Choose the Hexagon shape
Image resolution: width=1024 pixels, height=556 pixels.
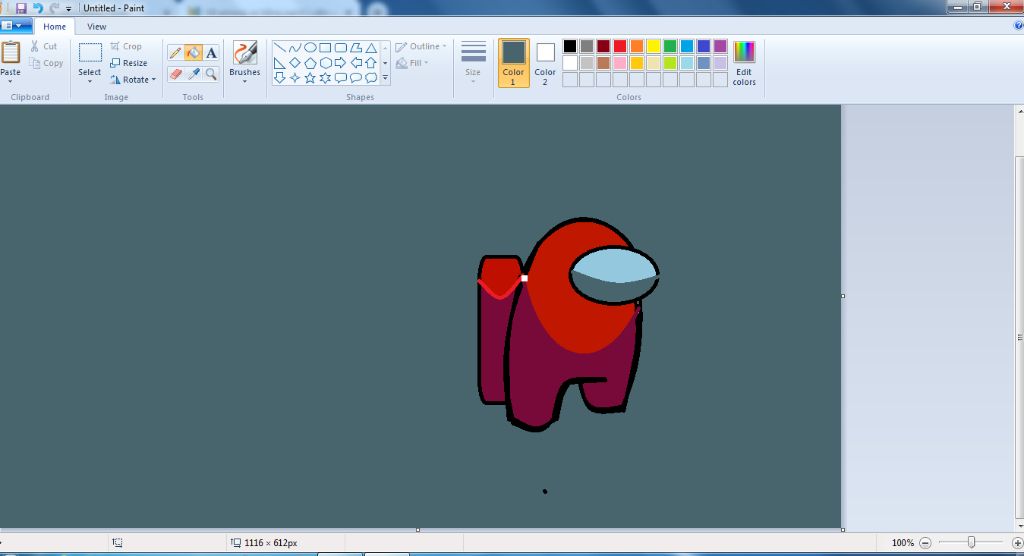(325, 63)
